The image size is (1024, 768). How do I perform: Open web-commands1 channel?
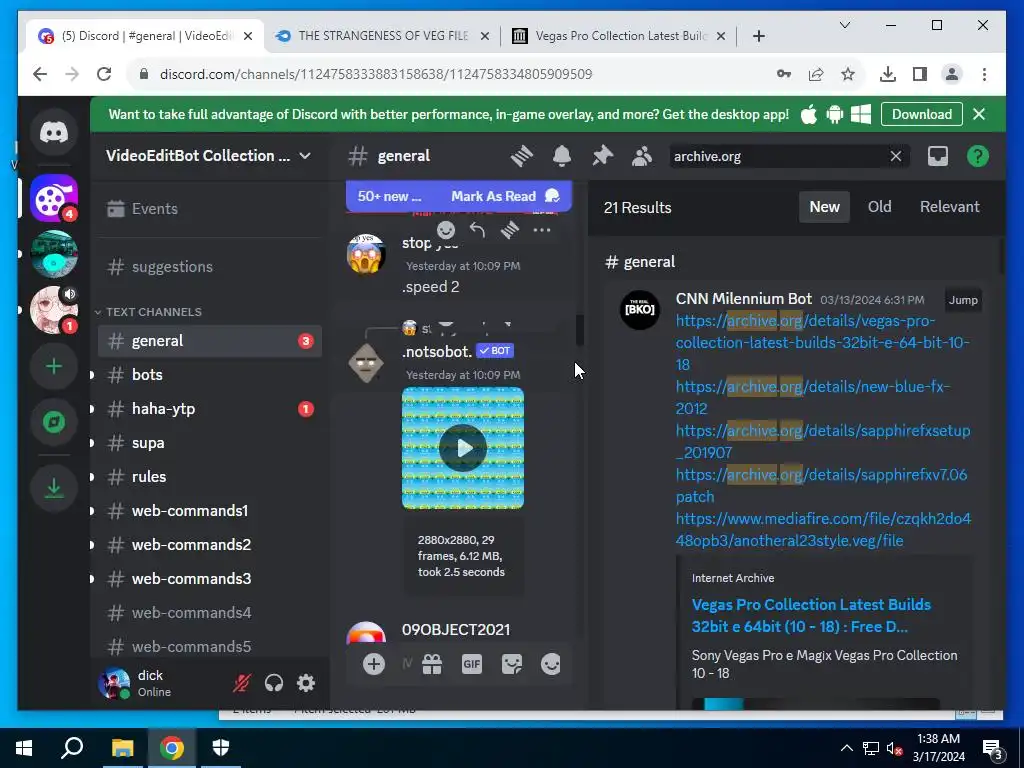tap(209, 511)
